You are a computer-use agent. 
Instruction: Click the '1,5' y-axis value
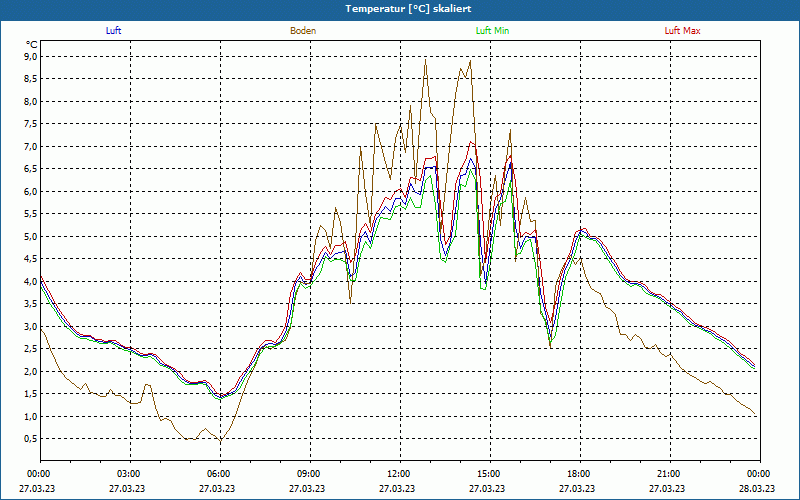click(x=31, y=394)
